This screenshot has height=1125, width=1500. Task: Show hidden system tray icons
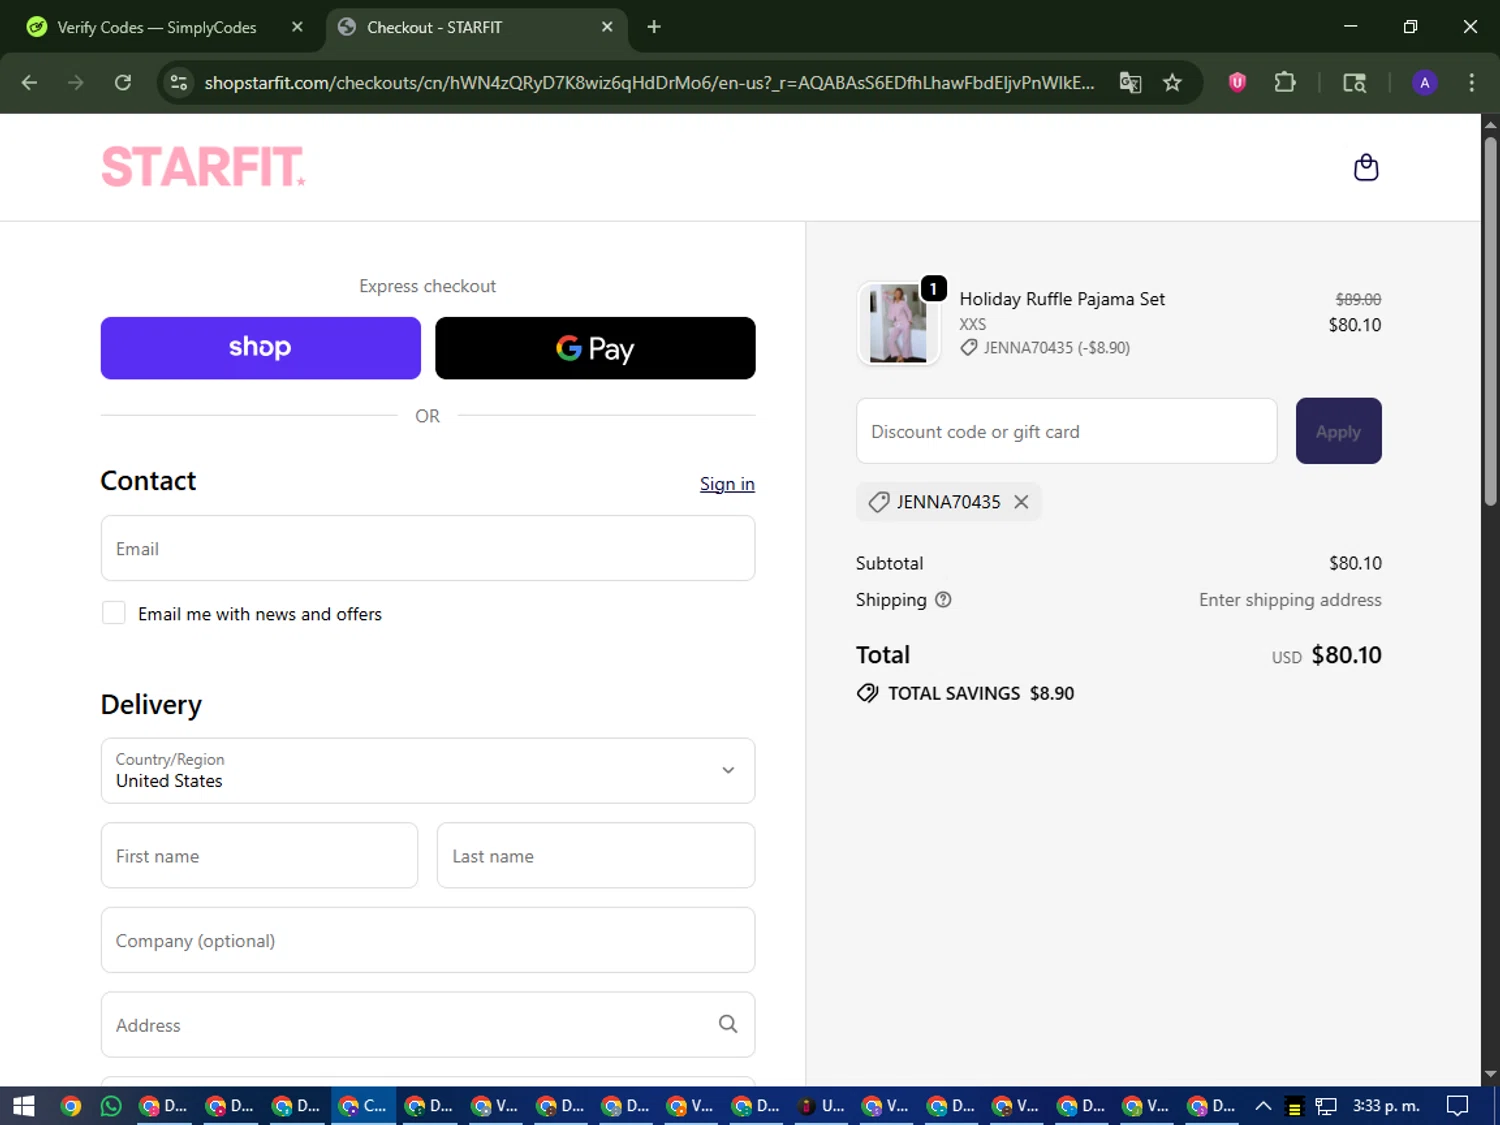(1263, 1106)
